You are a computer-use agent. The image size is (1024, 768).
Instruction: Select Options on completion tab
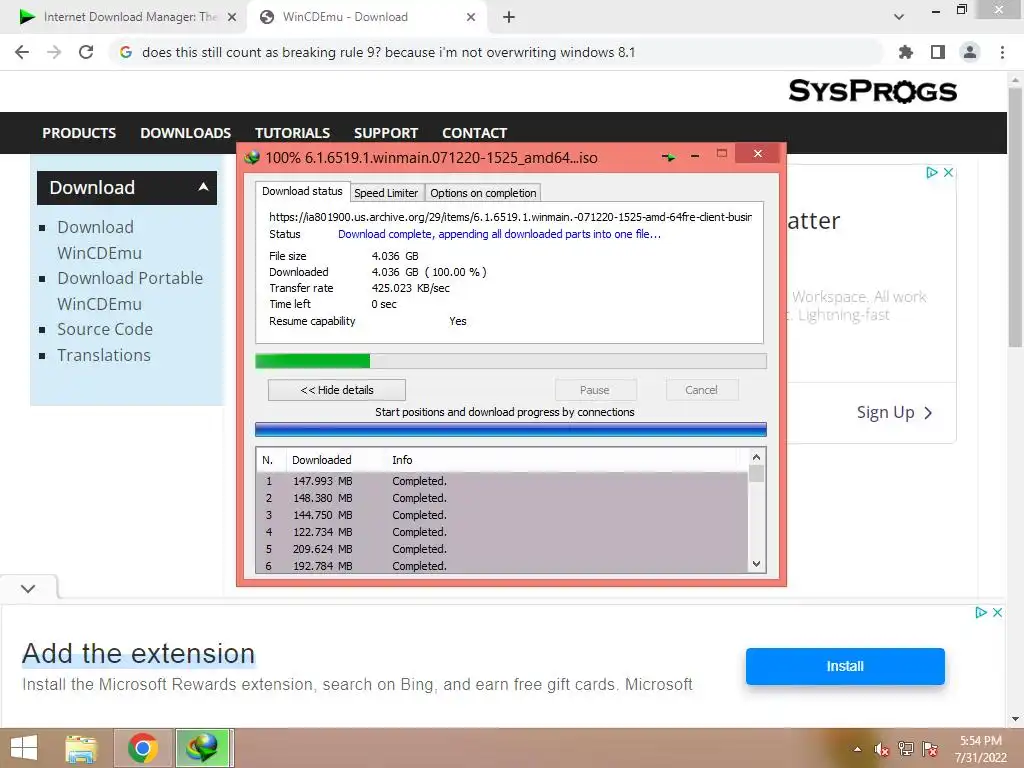[x=483, y=193]
